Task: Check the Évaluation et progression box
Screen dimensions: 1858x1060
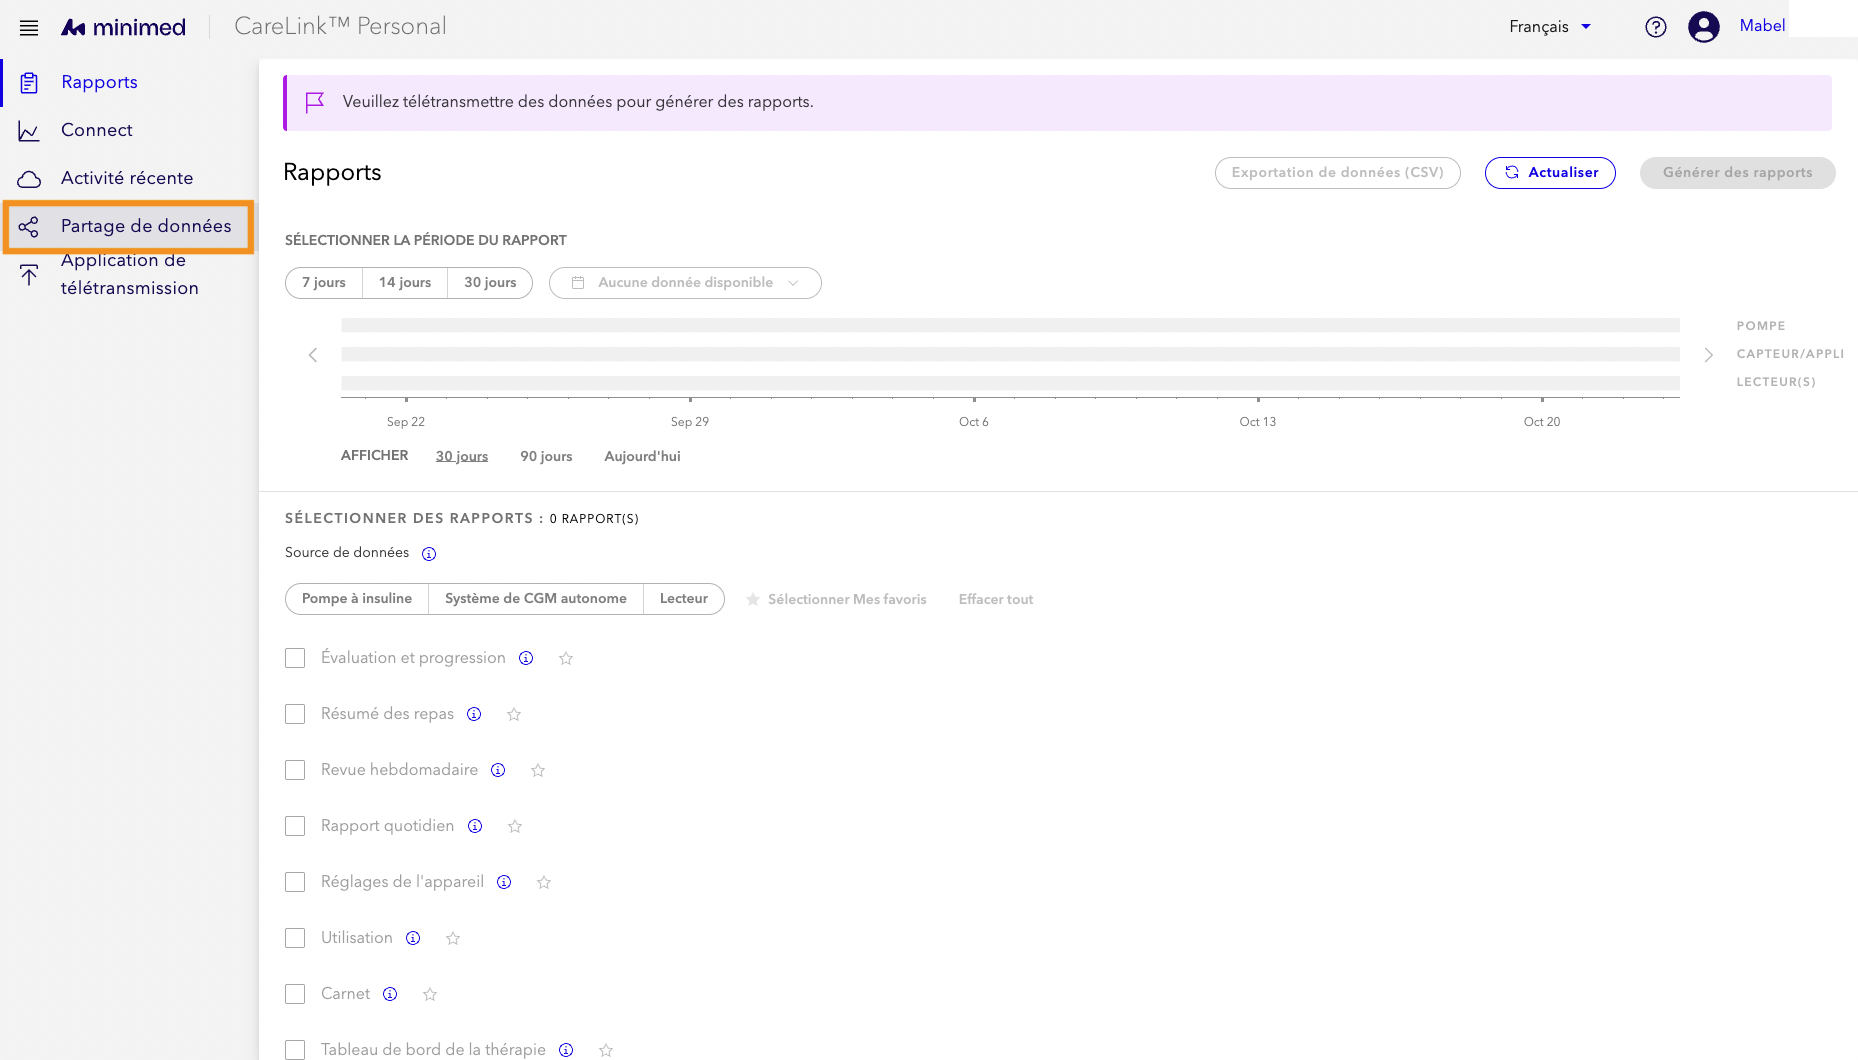Action: [295, 658]
